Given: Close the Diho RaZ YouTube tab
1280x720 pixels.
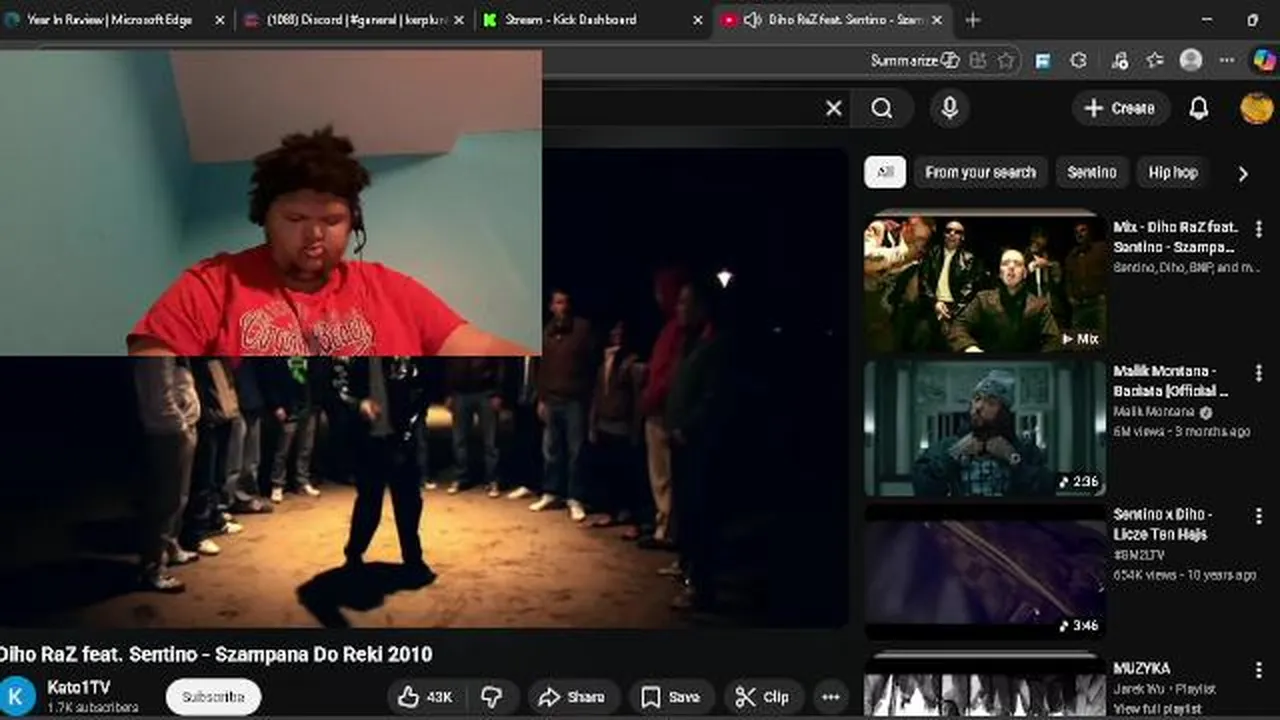Looking at the screenshot, I should [x=937, y=20].
